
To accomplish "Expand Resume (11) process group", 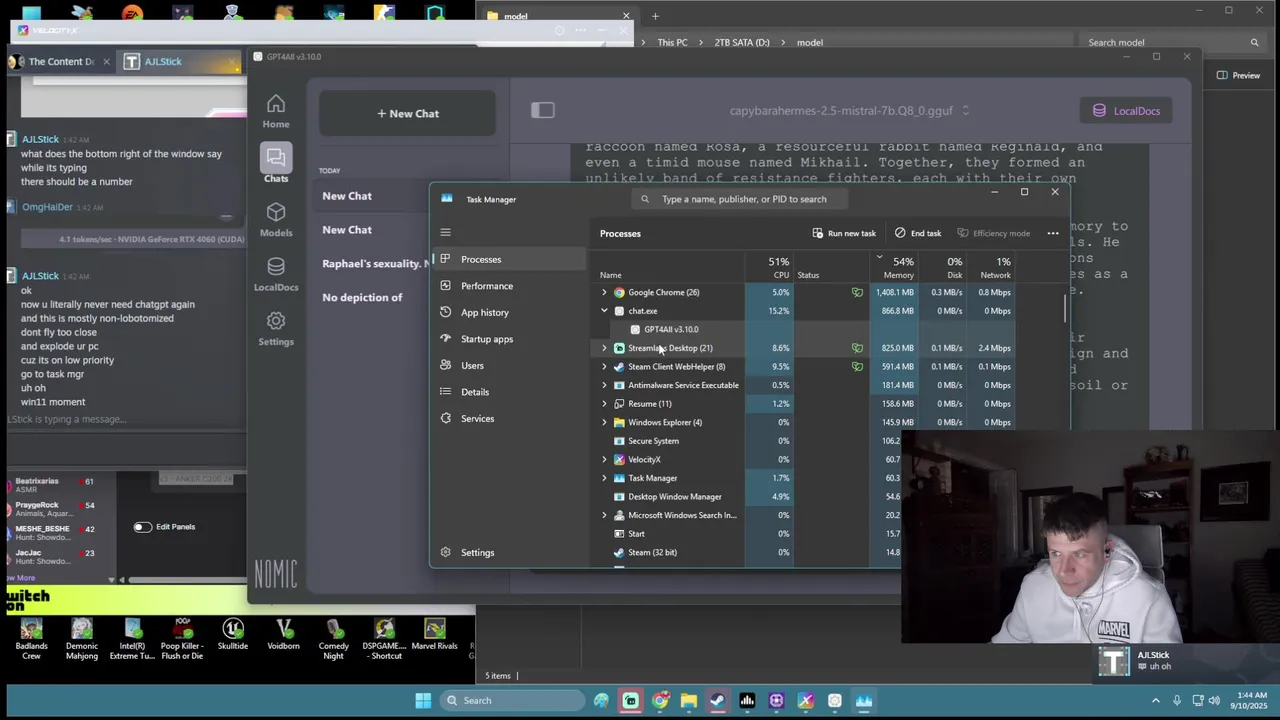I will (604, 404).
